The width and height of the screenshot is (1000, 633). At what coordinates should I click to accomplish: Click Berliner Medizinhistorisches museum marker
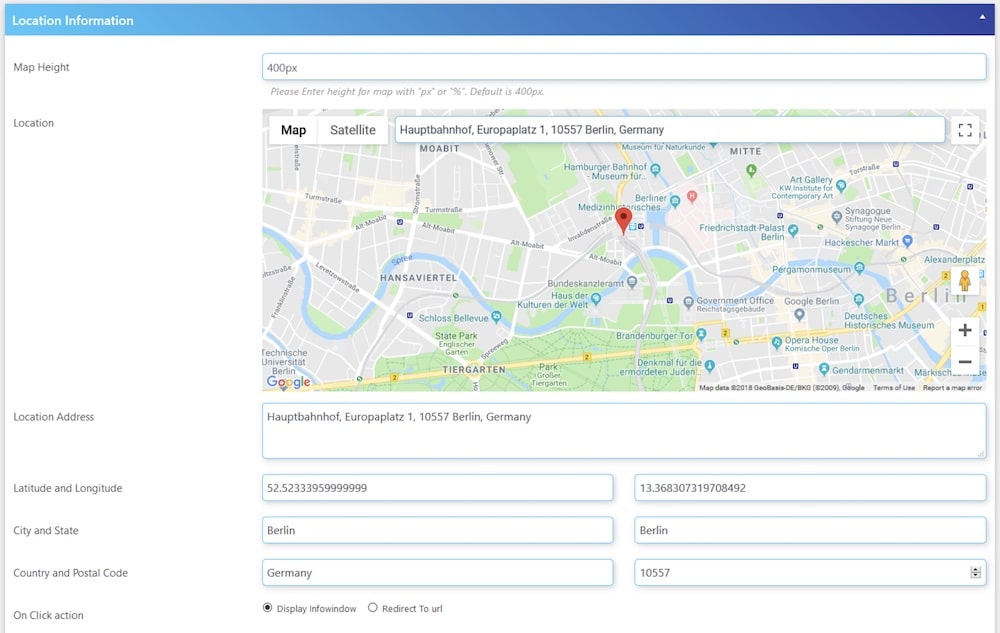click(675, 201)
